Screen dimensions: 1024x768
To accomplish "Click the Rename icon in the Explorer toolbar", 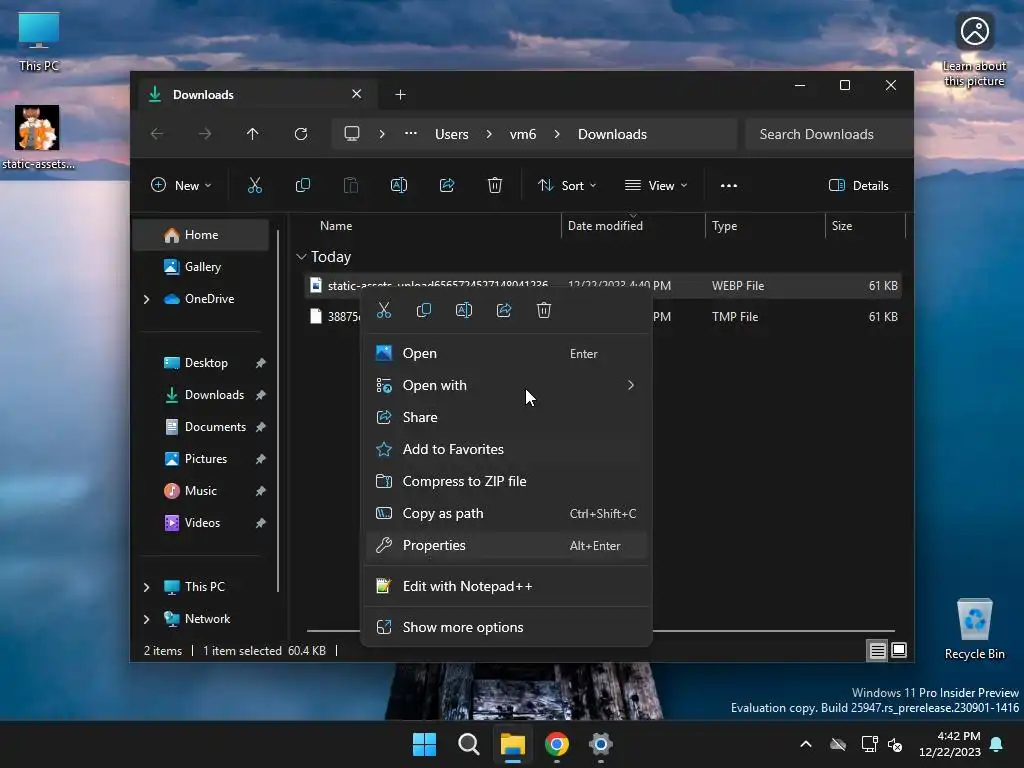I will [x=398, y=185].
